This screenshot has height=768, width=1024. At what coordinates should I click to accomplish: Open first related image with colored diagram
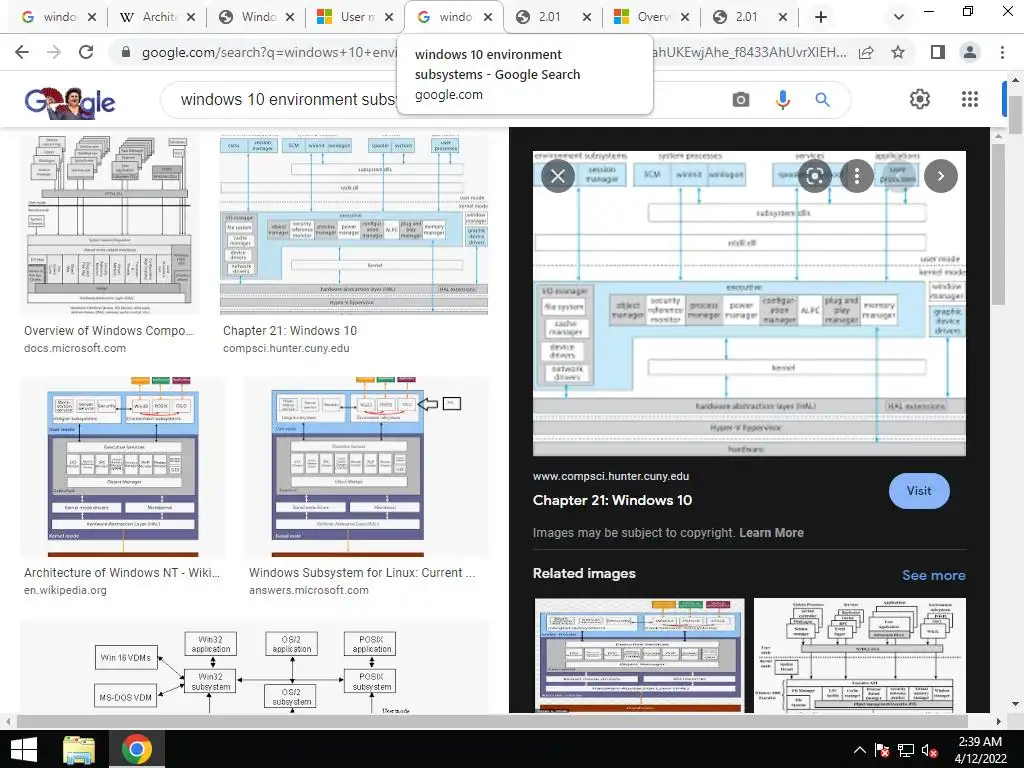(x=639, y=655)
